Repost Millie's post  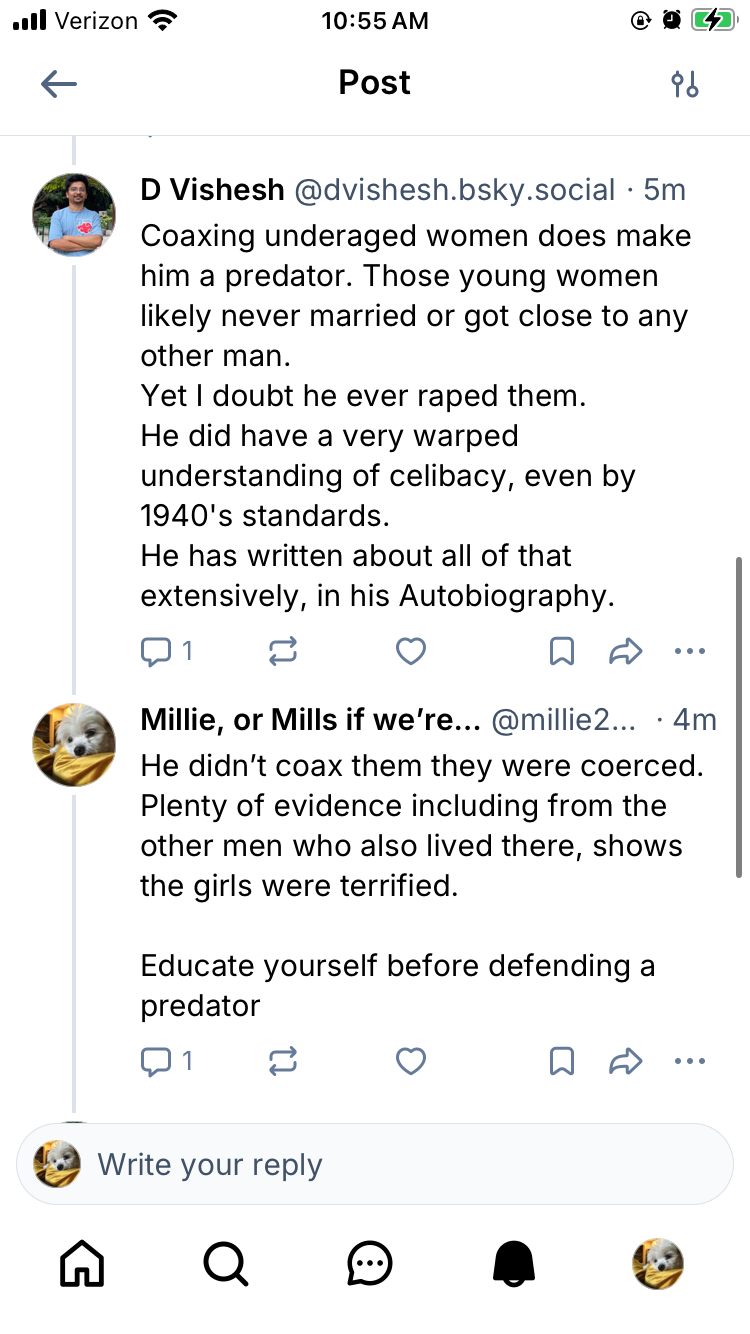click(284, 1061)
